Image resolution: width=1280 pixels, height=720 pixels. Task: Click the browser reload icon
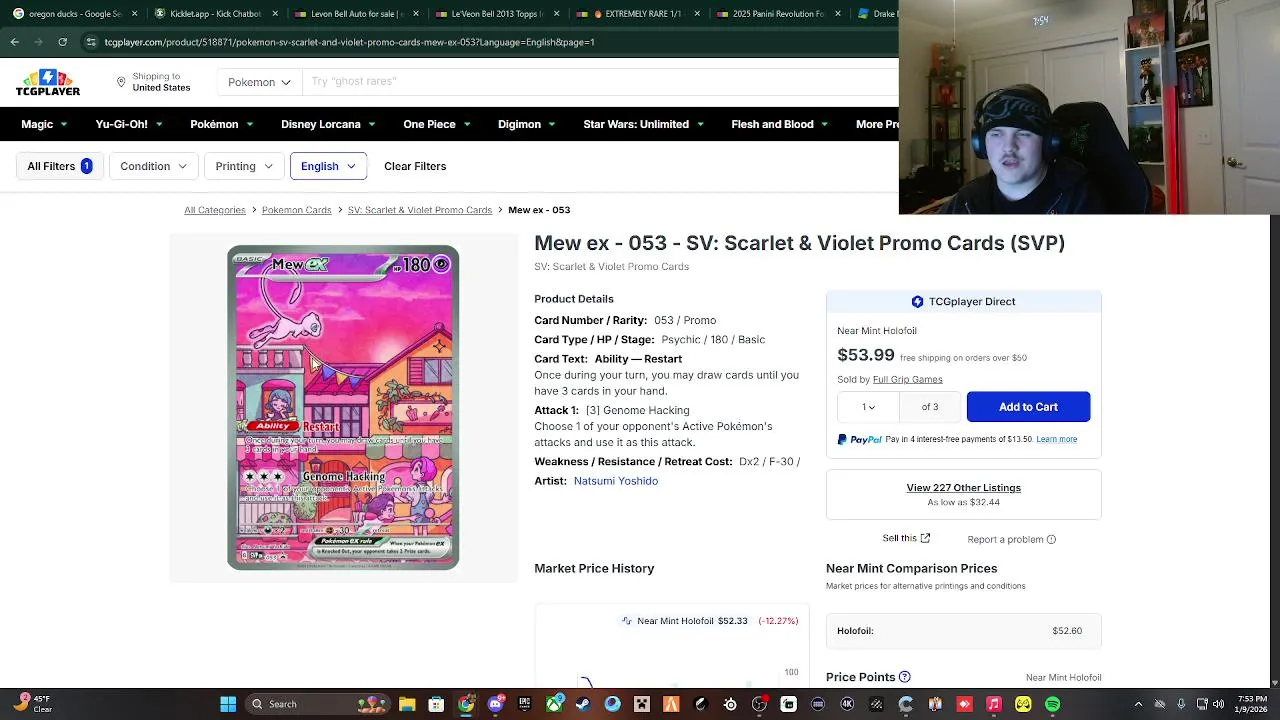pyautogui.click(x=62, y=42)
